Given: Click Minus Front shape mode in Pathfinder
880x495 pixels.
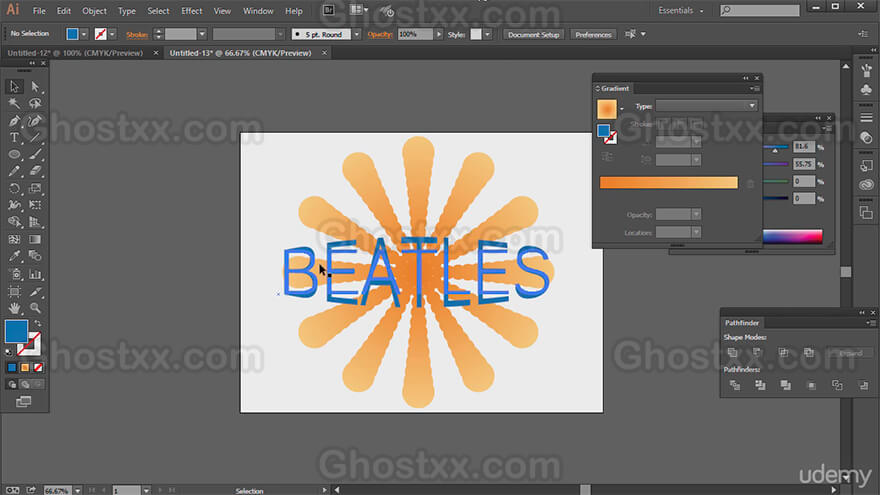Looking at the screenshot, I should coord(758,353).
